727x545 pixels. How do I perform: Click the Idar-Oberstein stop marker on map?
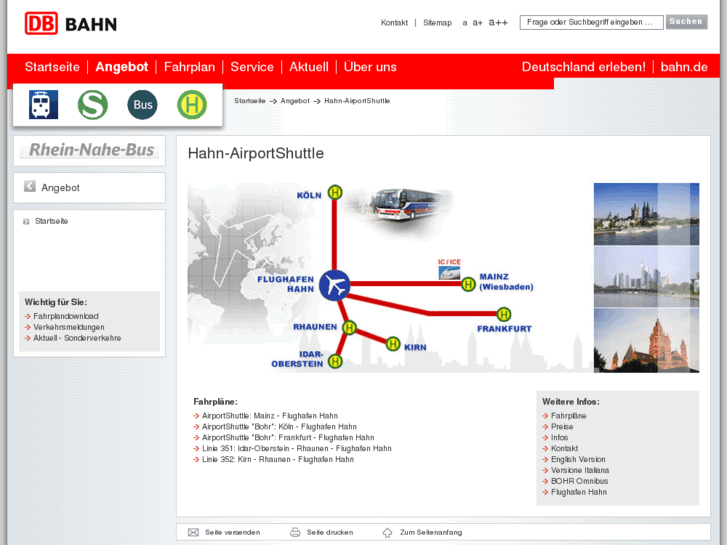pyautogui.click(x=335, y=361)
